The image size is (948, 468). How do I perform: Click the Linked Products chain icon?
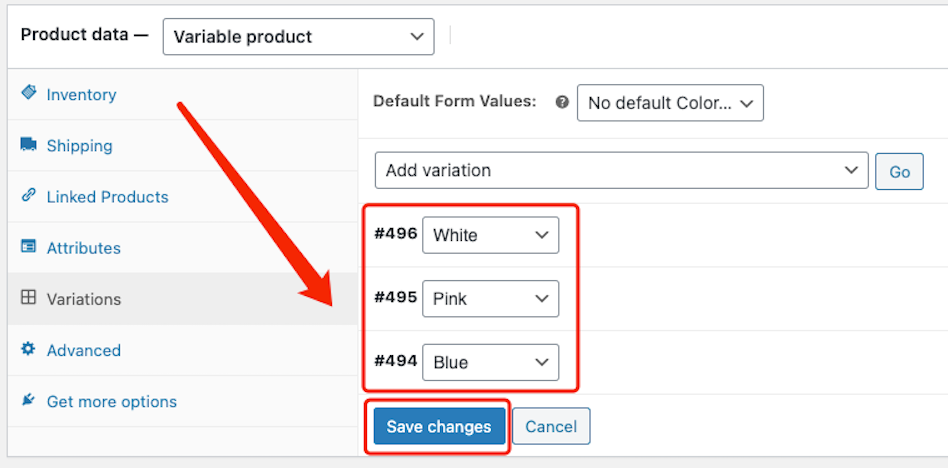click(28, 196)
